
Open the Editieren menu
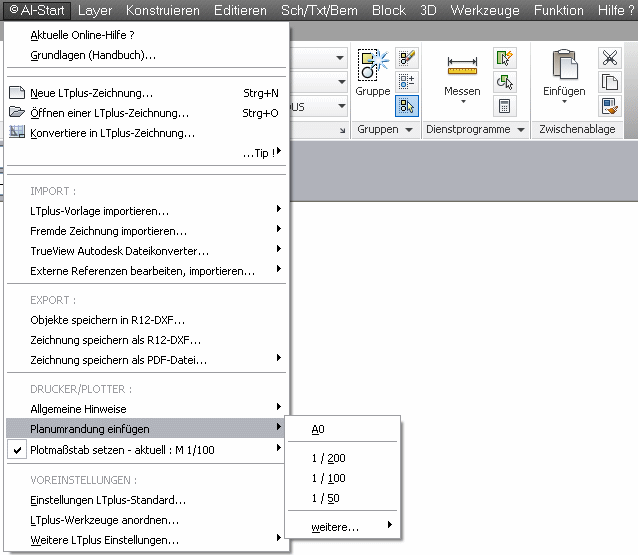[240, 10]
